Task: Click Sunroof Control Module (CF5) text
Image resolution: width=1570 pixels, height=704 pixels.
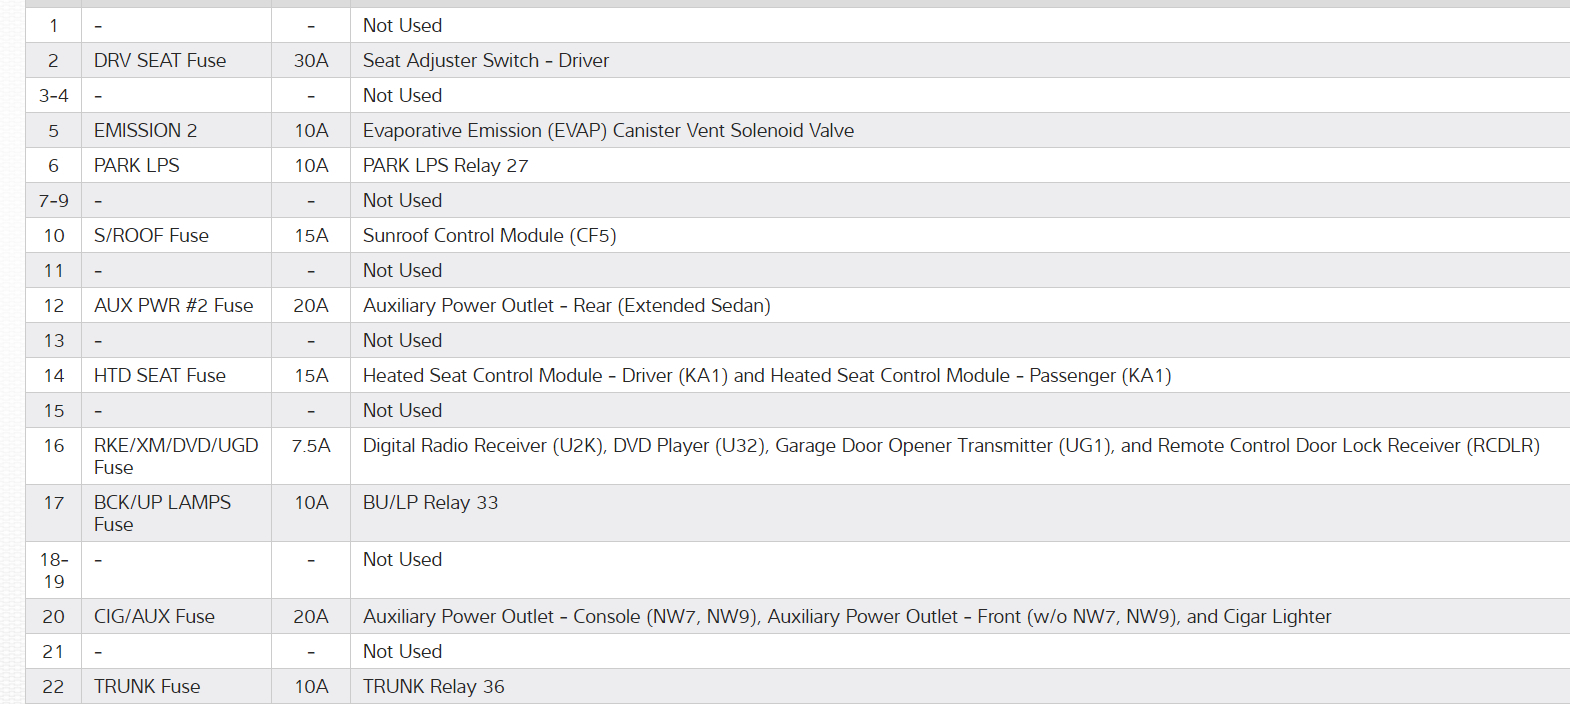Action: [x=489, y=235]
